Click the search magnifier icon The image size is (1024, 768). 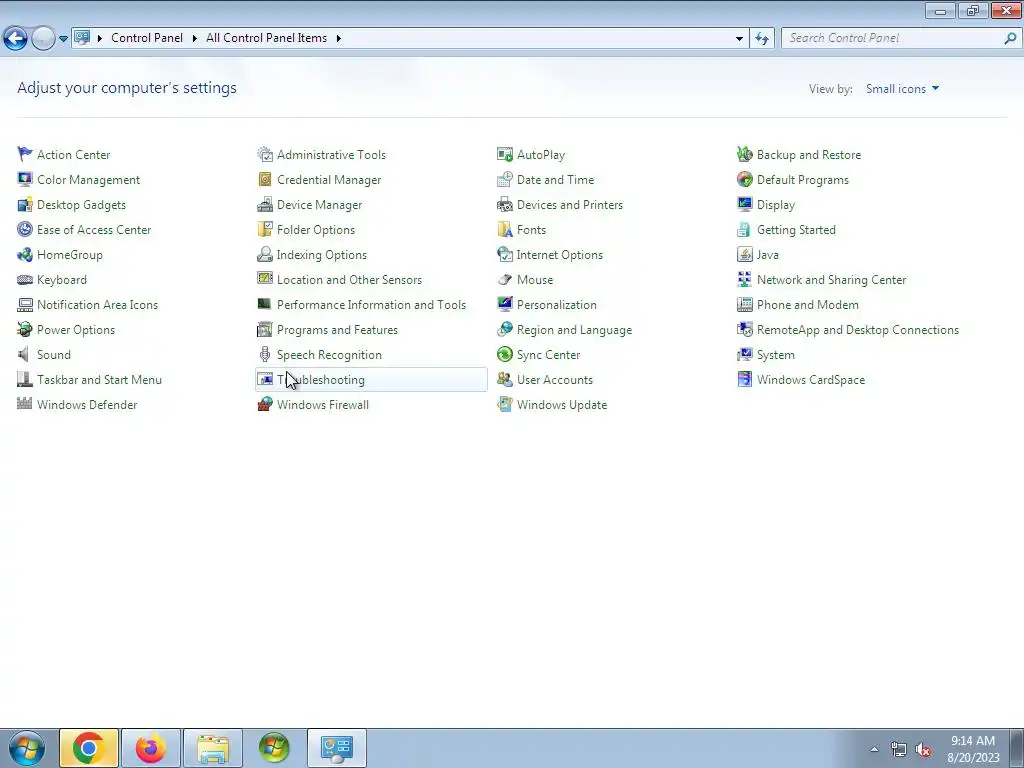[1010, 39]
